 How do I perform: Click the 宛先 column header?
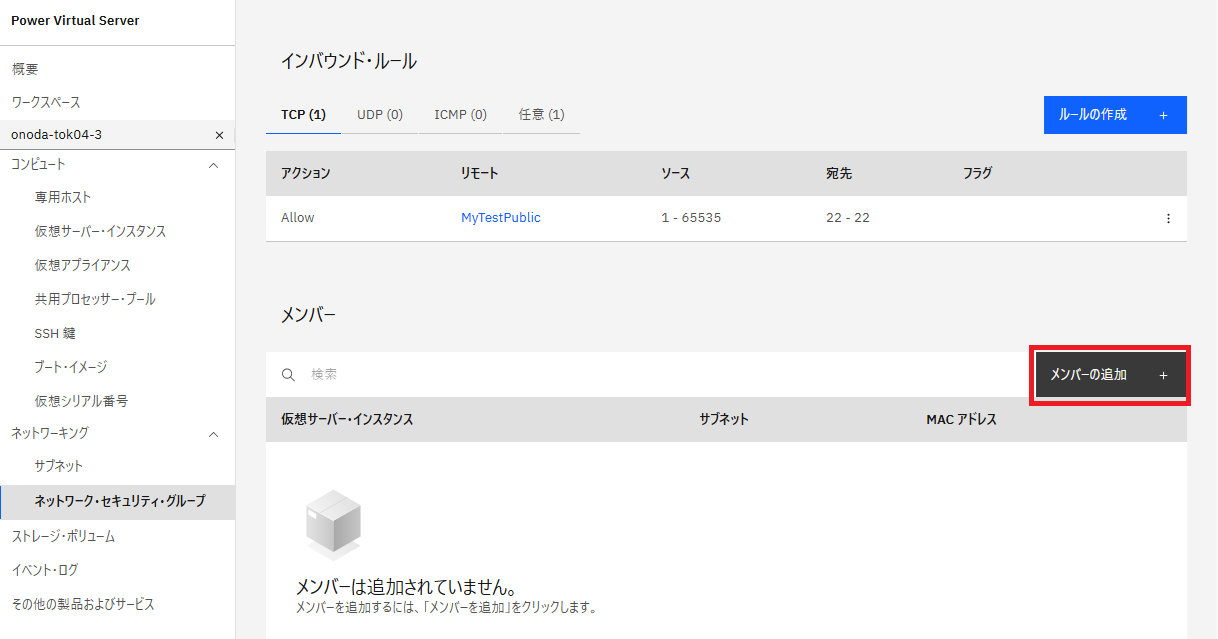pos(839,173)
